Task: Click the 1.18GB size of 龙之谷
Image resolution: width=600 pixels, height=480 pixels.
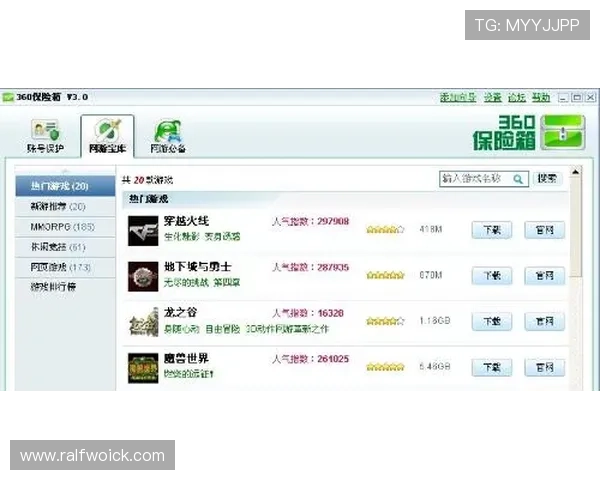Action: pos(435,321)
